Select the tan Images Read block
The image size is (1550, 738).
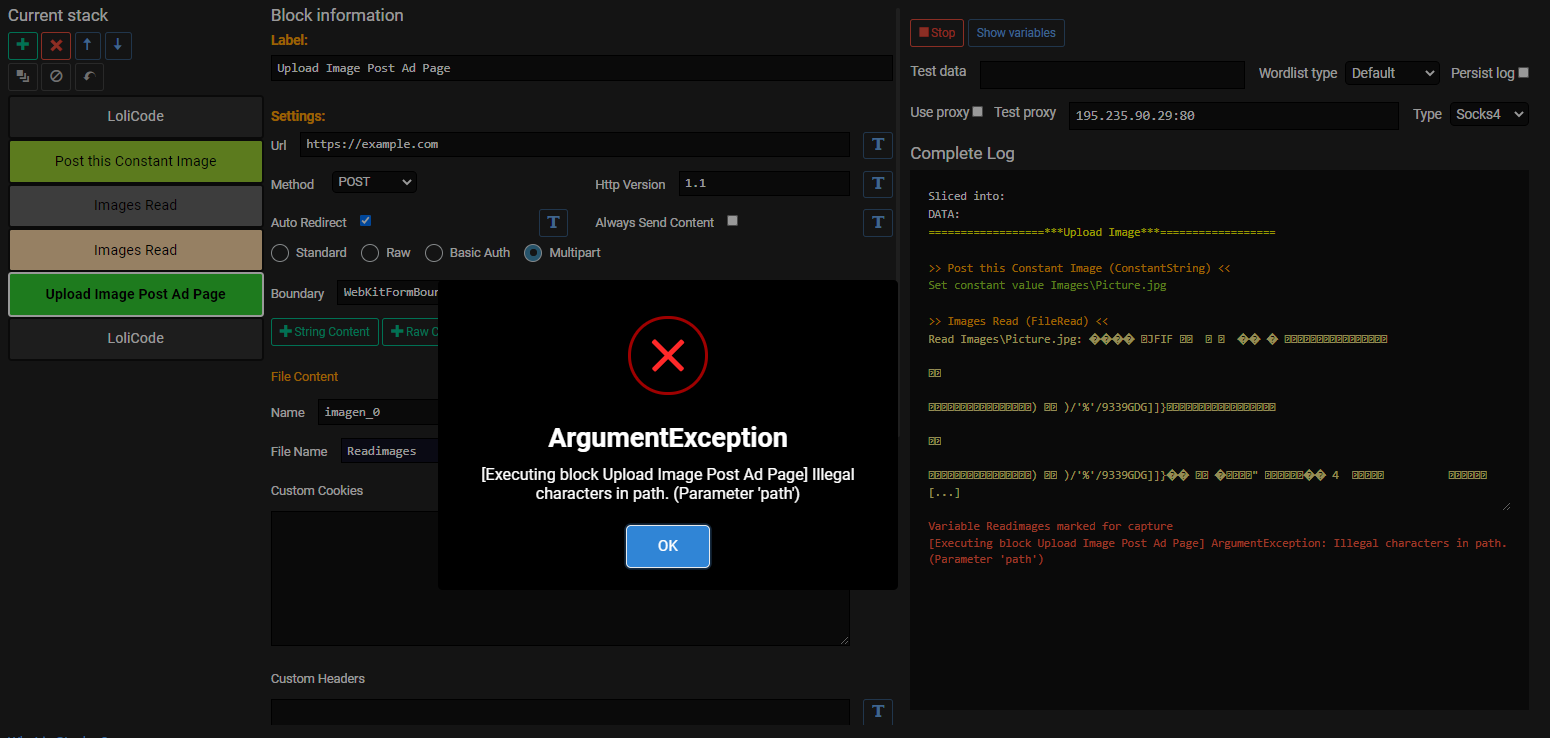pos(136,250)
